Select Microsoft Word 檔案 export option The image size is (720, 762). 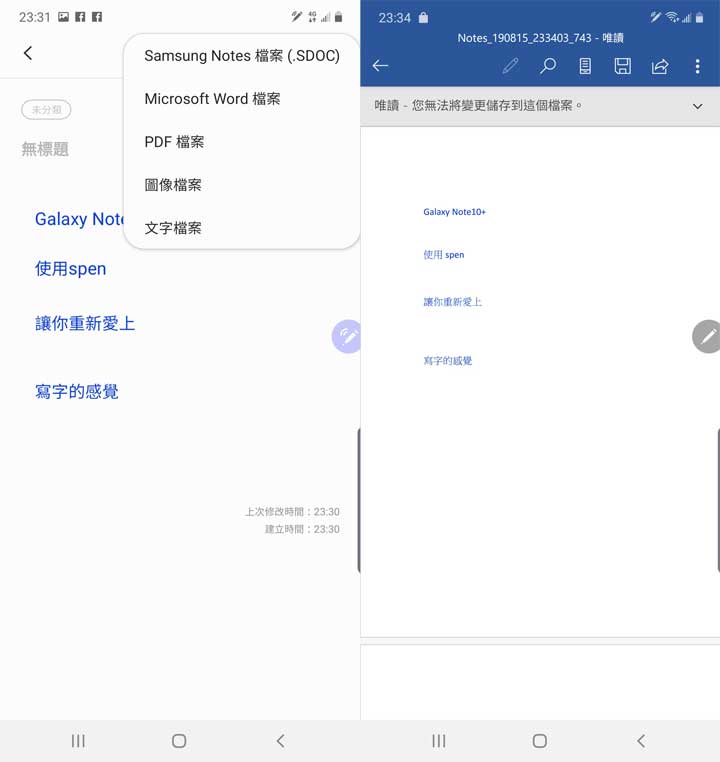click(212, 99)
